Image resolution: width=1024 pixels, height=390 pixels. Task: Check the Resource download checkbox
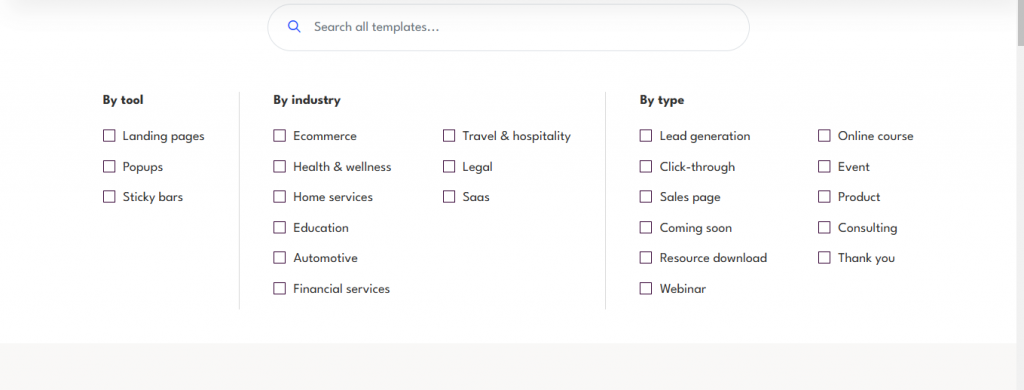coord(646,257)
